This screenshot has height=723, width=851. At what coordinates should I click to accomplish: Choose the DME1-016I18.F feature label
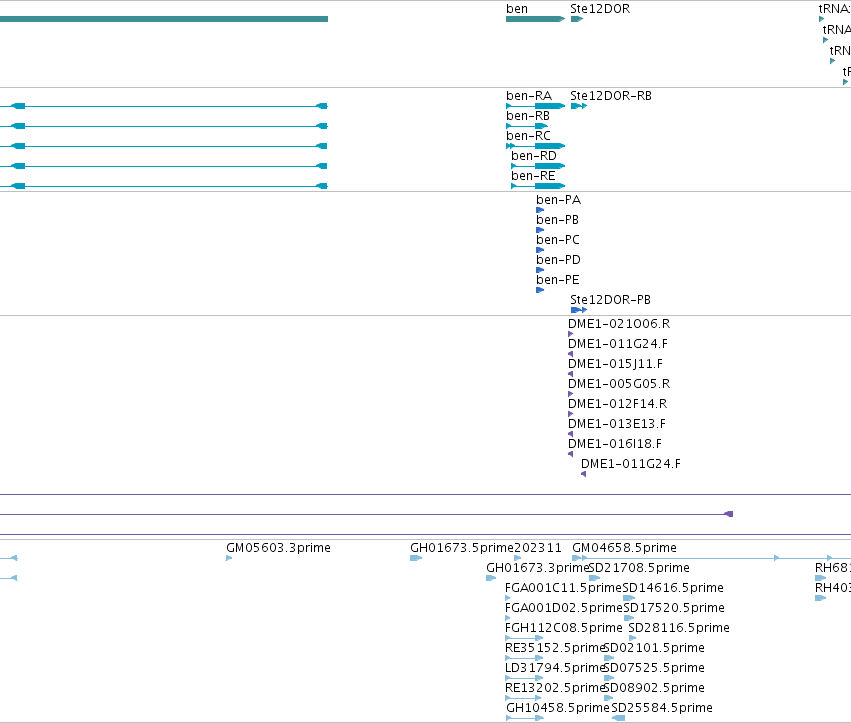tap(614, 444)
